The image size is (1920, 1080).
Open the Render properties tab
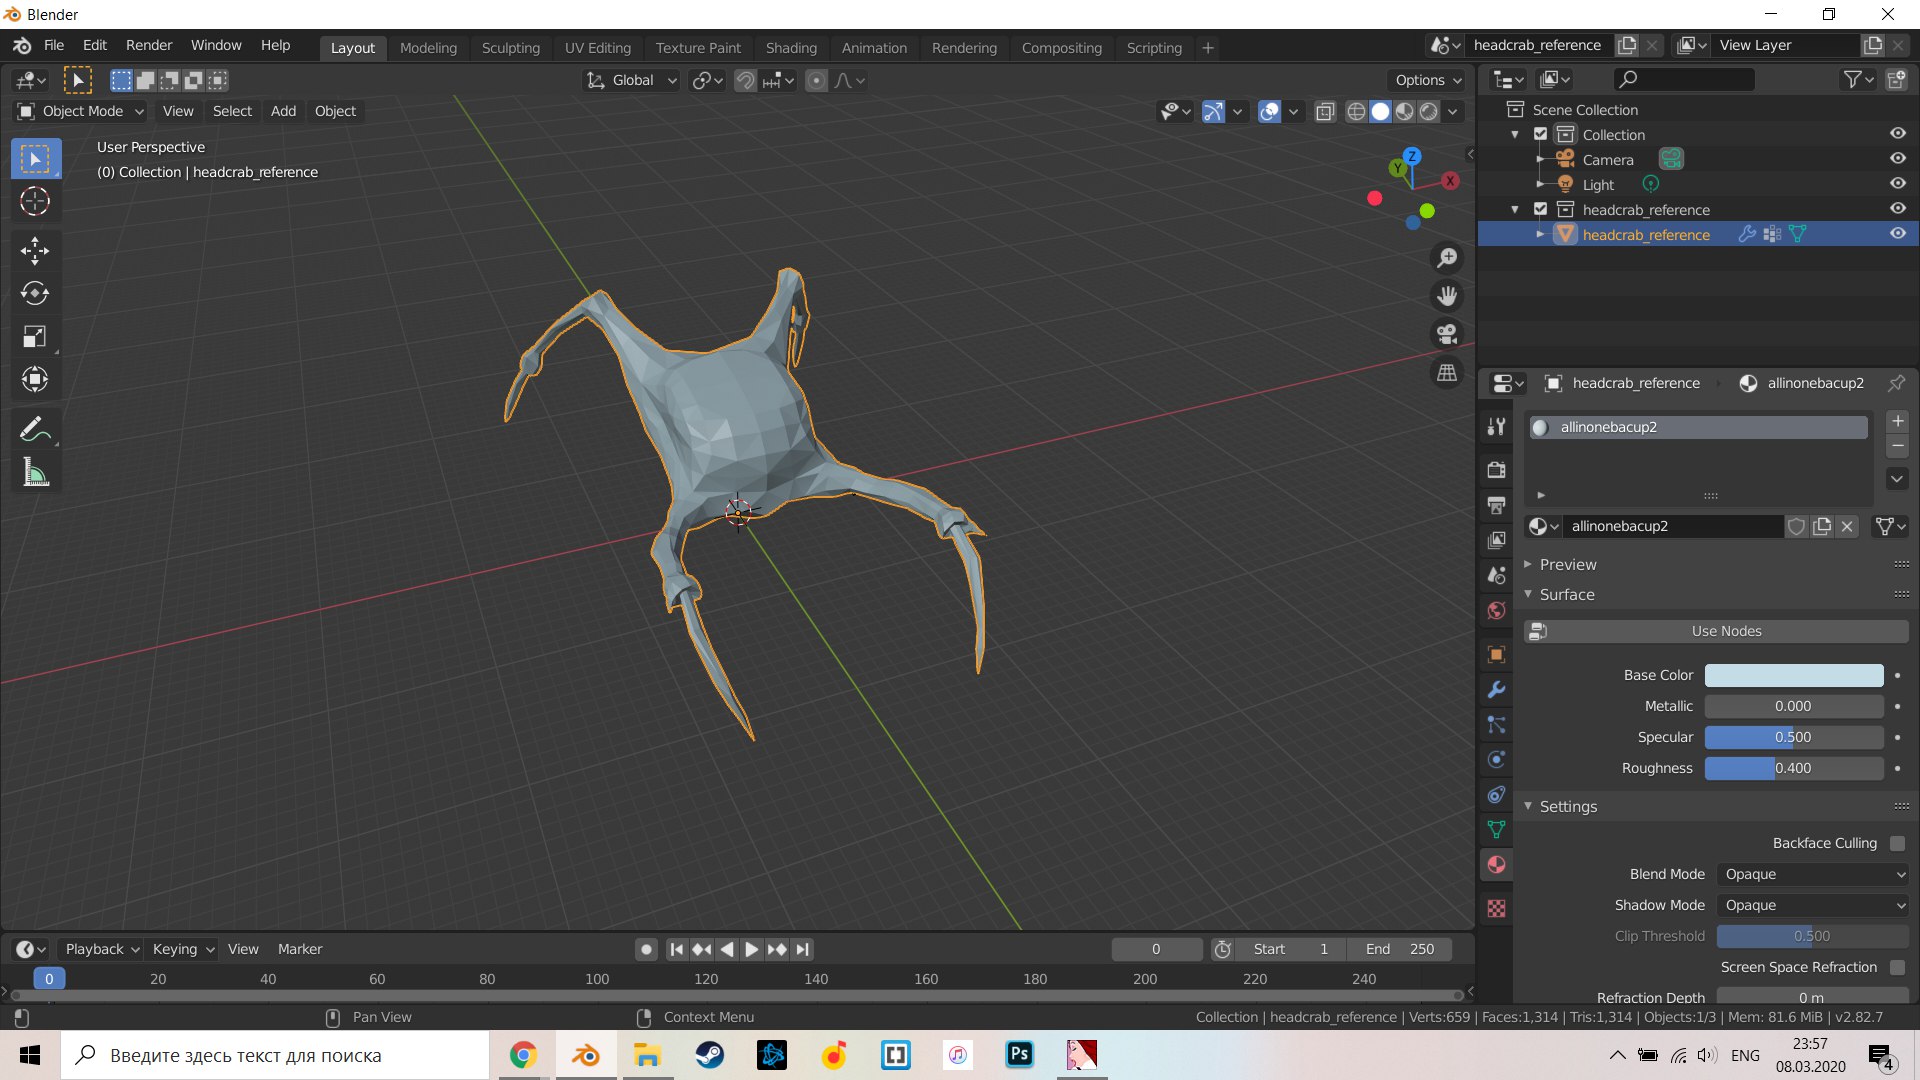(x=1496, y=470)
